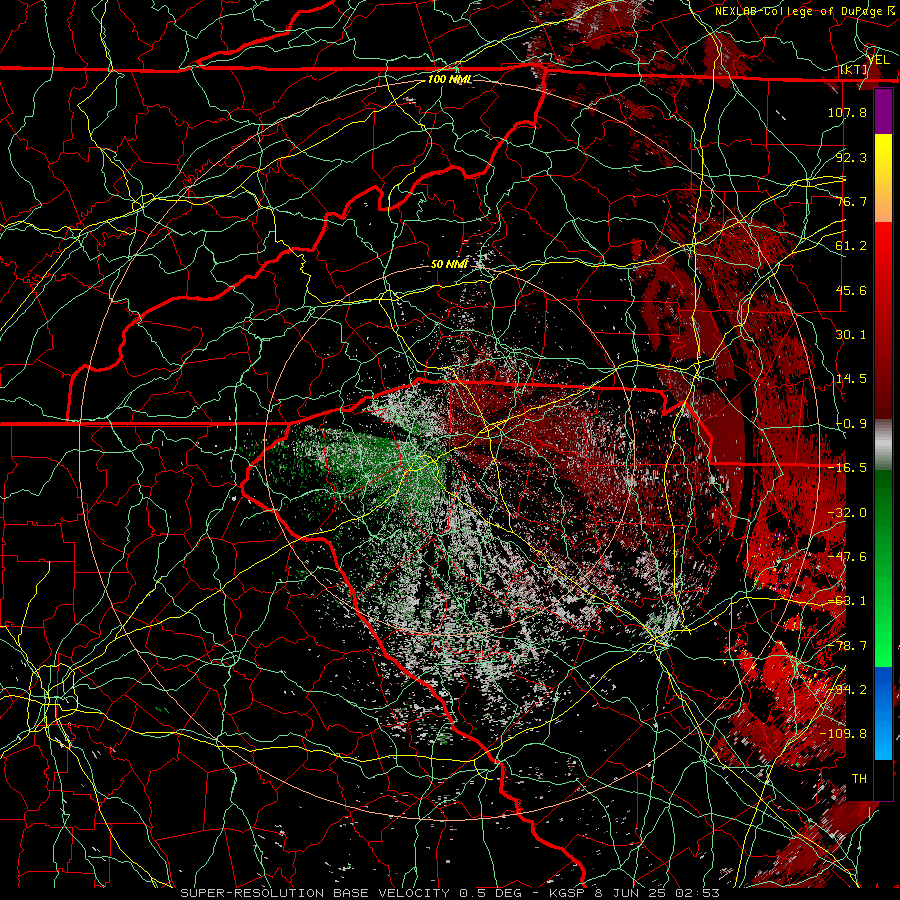Select the dark blue color bar segment

[x=883, y=689]
